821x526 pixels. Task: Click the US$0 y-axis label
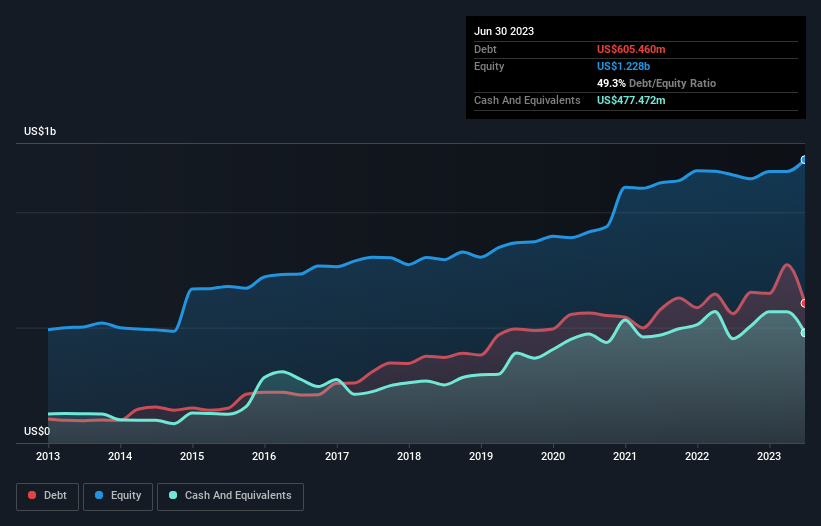pos(37,431)
